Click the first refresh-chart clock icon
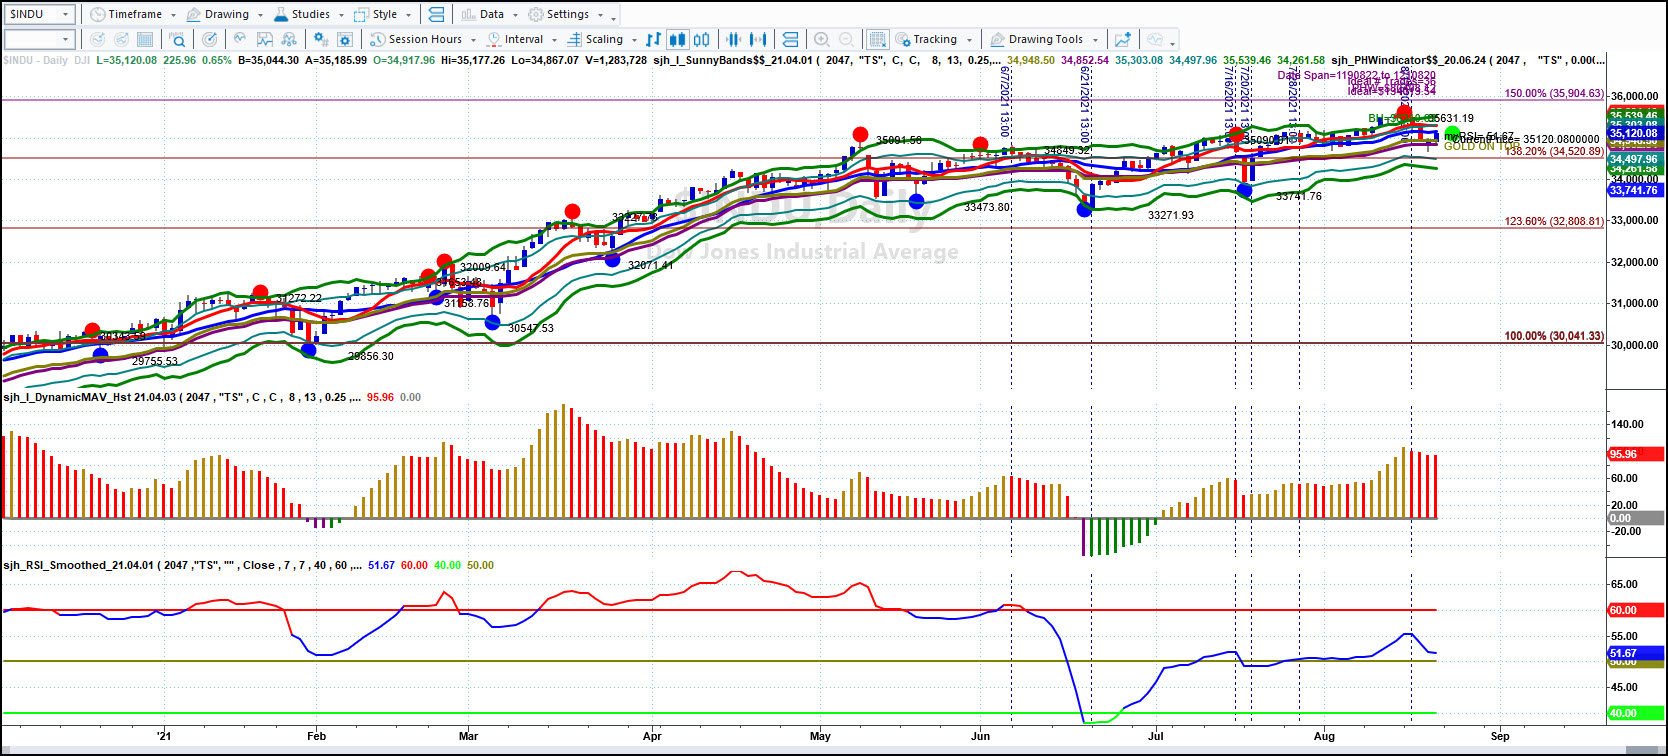The image size is (1668, 756). 97,39
